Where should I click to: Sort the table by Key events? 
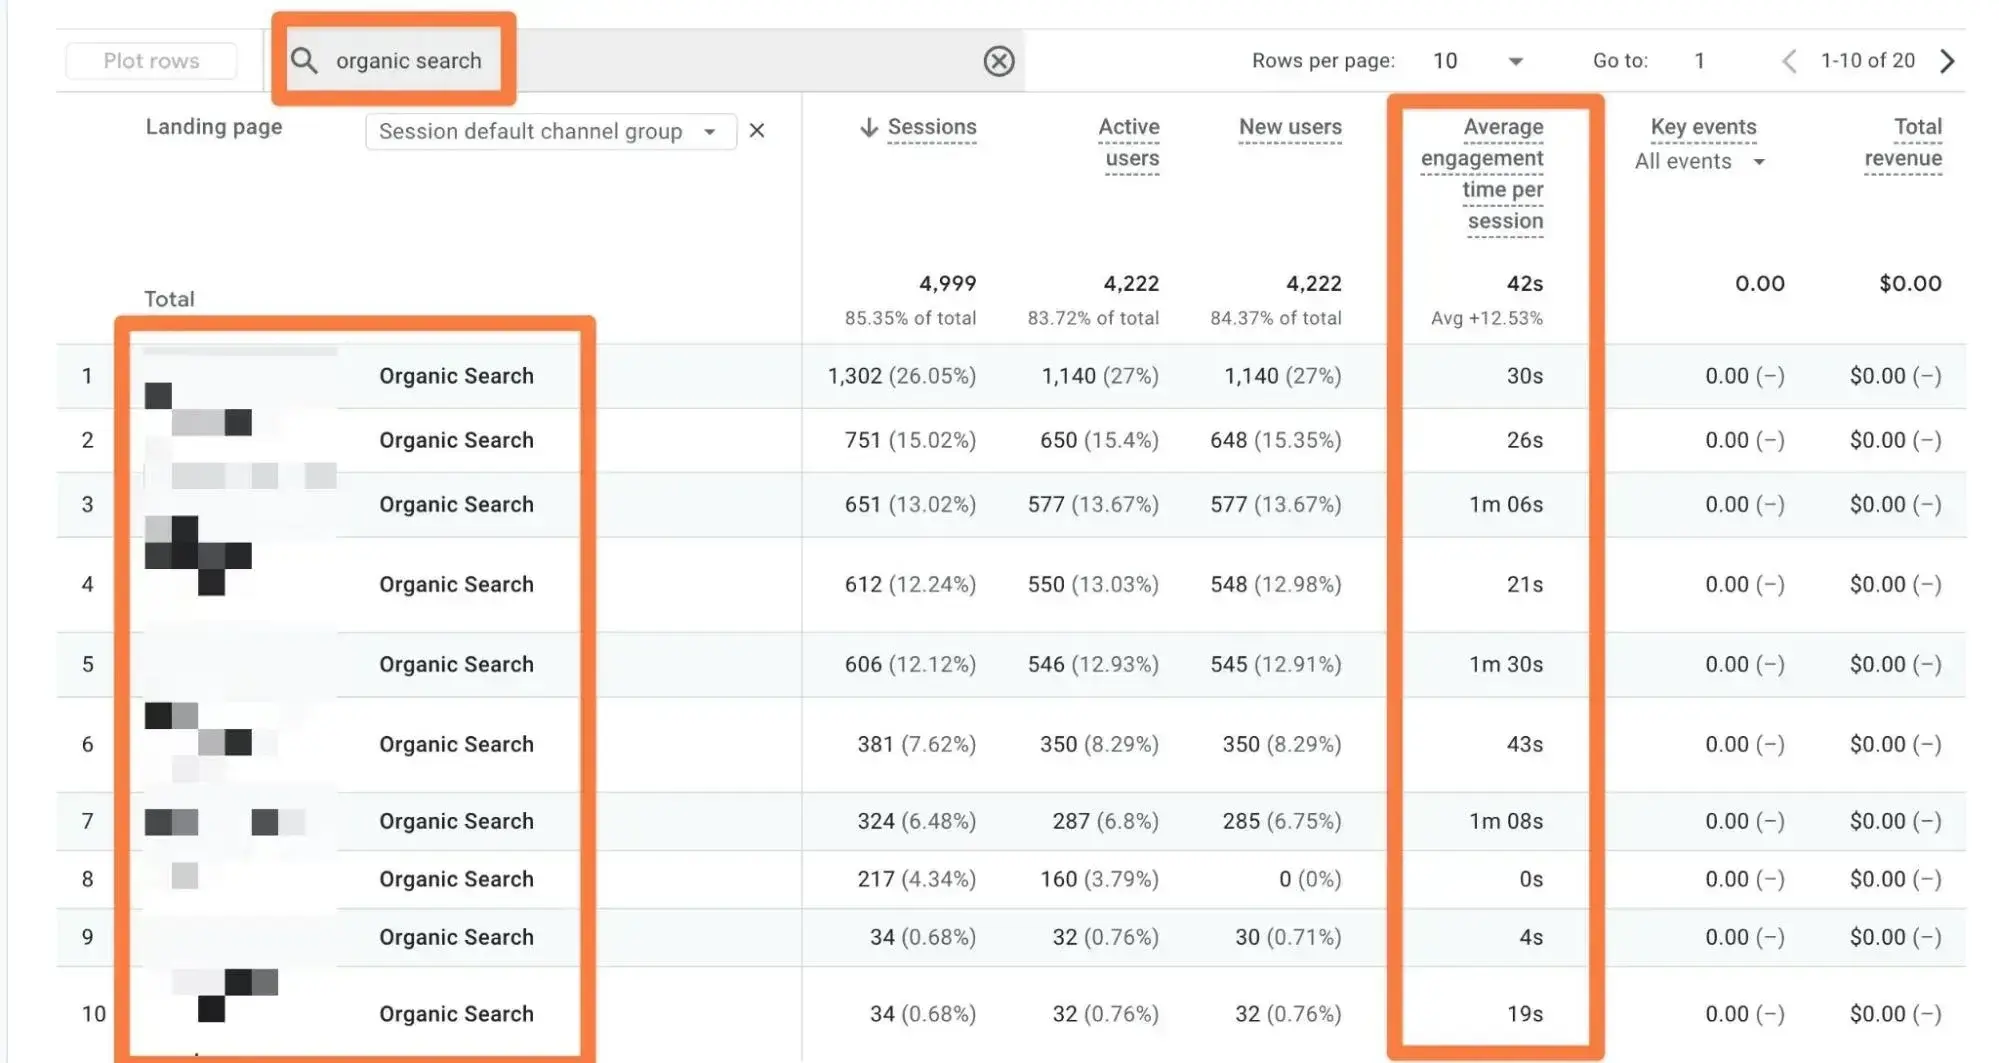click(x=1703, y=127)
